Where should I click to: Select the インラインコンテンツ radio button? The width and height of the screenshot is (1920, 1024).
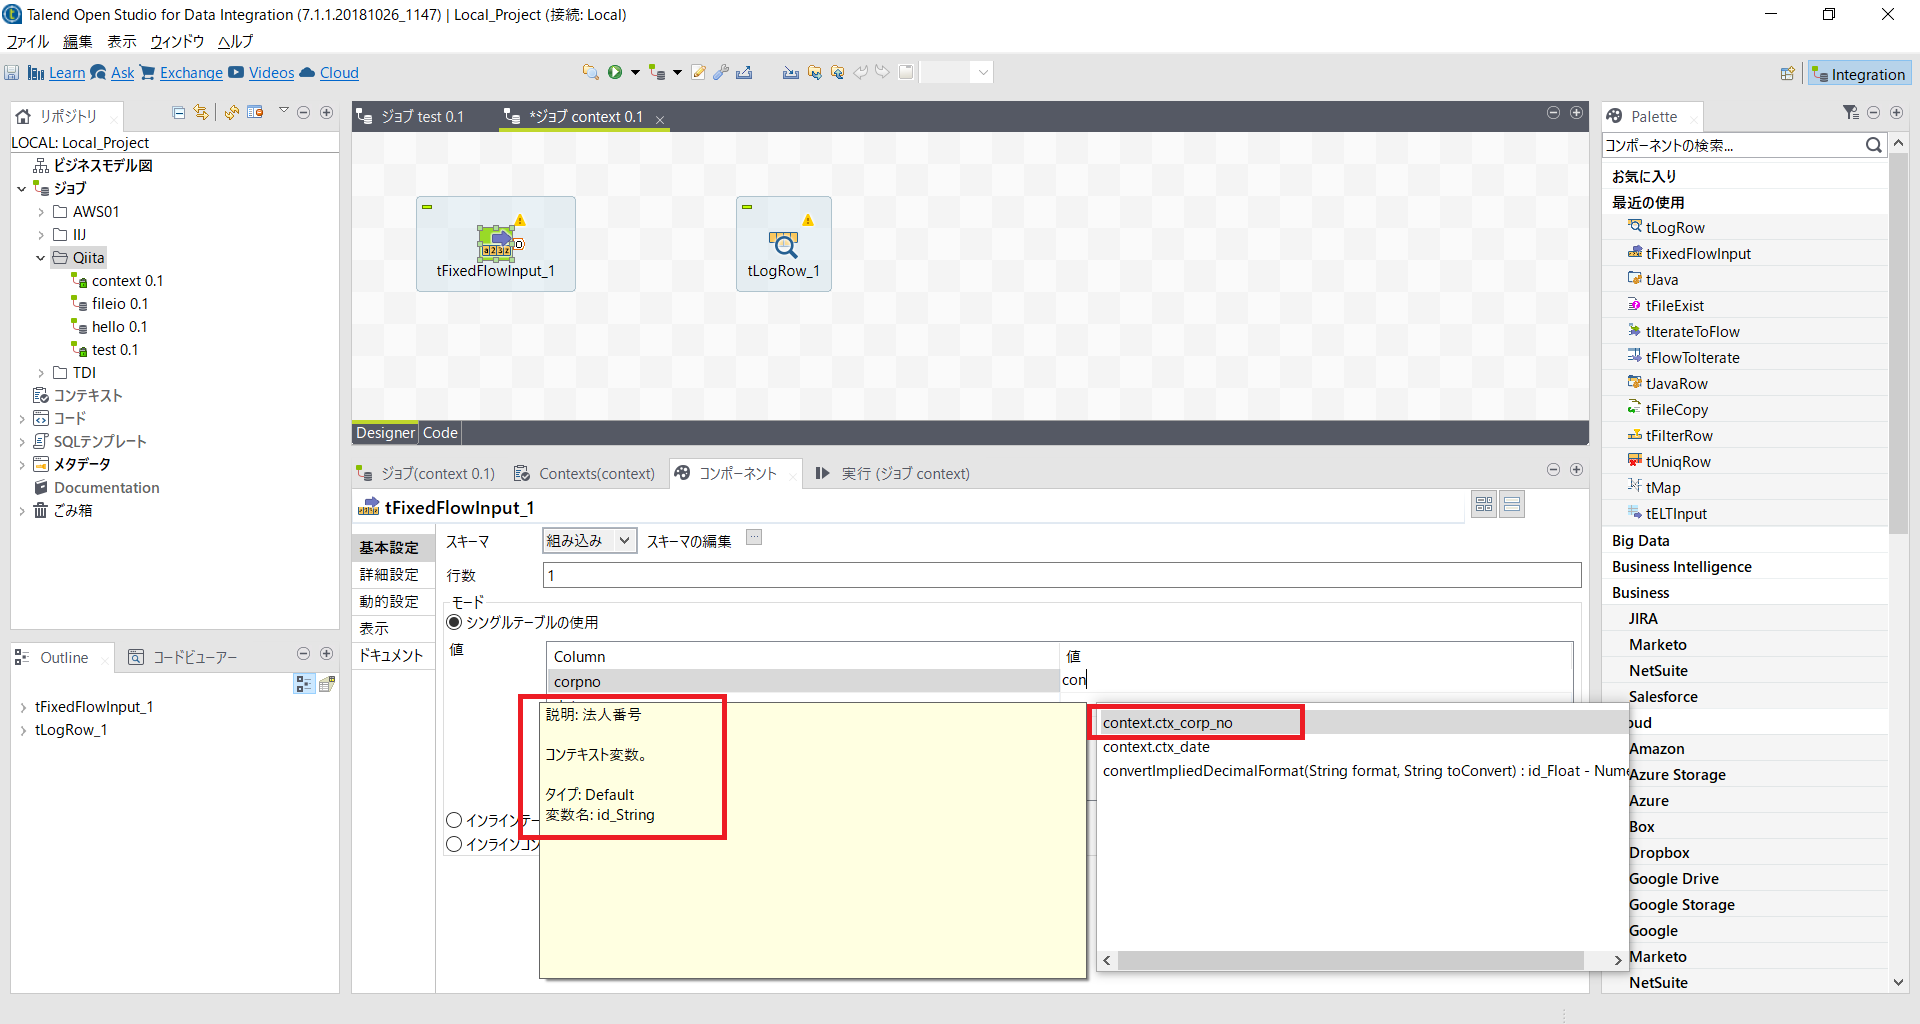(454, 844)
